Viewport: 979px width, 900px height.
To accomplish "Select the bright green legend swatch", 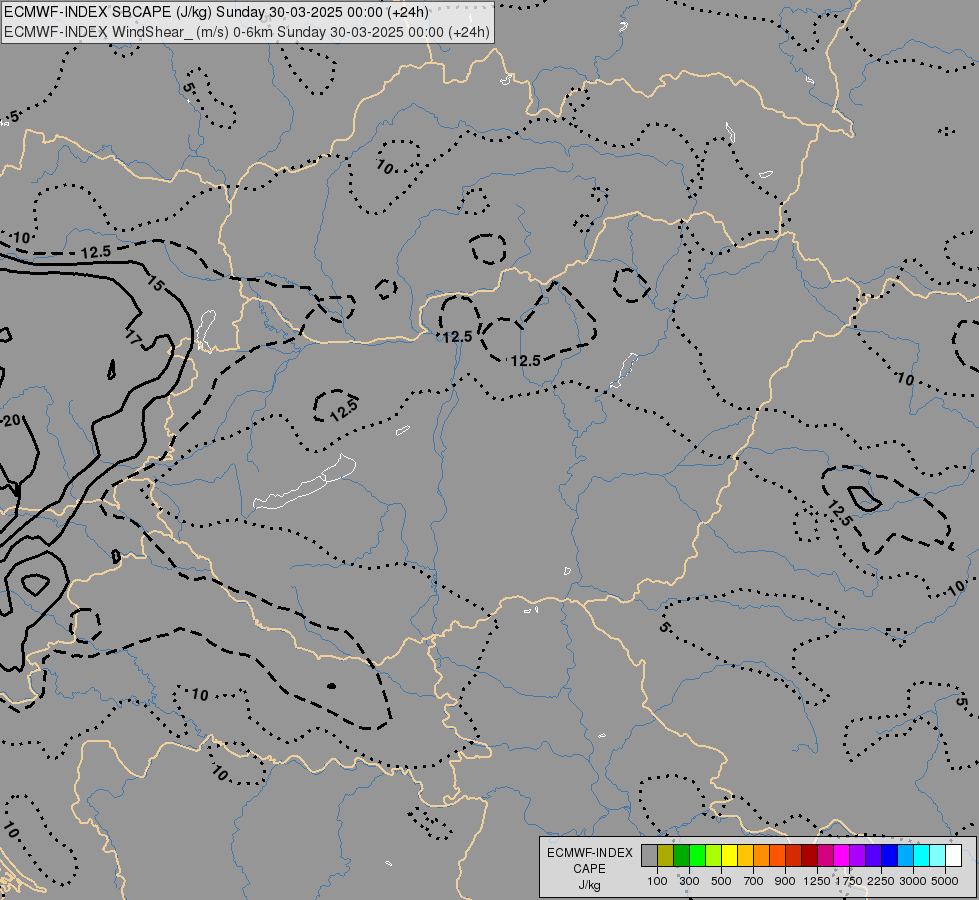I will tap(697, 856).
